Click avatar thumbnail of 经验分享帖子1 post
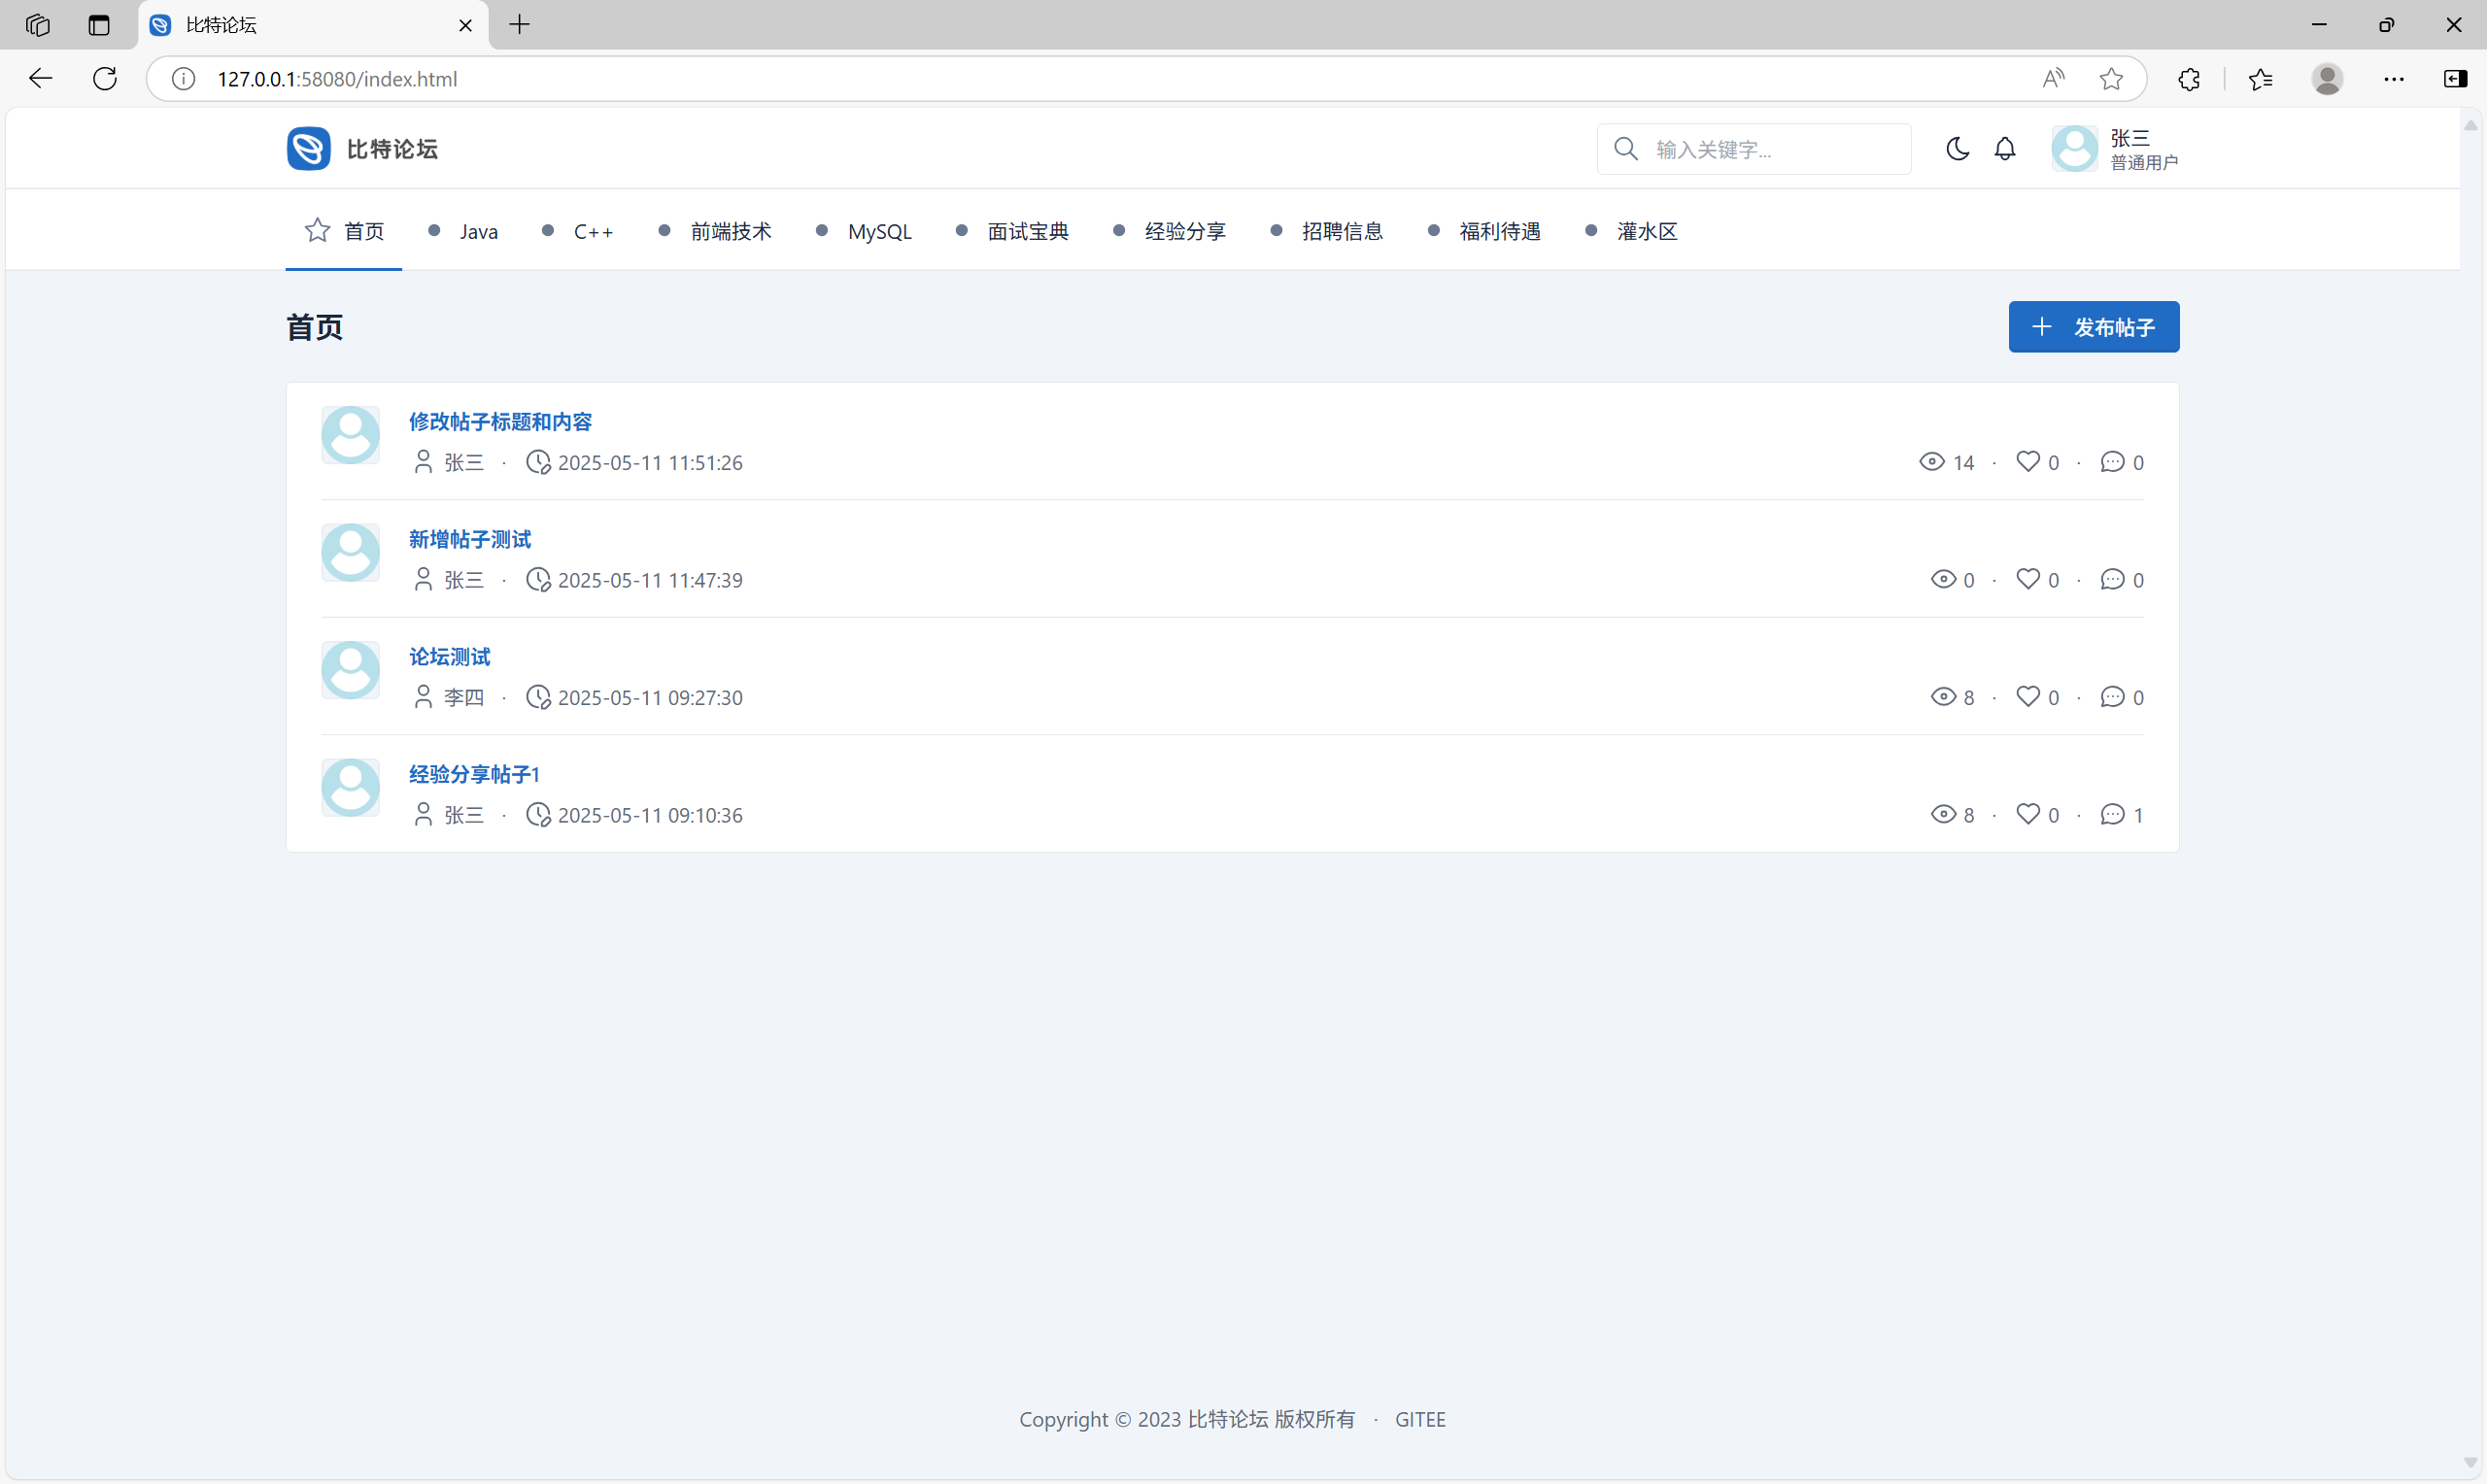Screen dimensions: 2487x1484 point(350,788)
